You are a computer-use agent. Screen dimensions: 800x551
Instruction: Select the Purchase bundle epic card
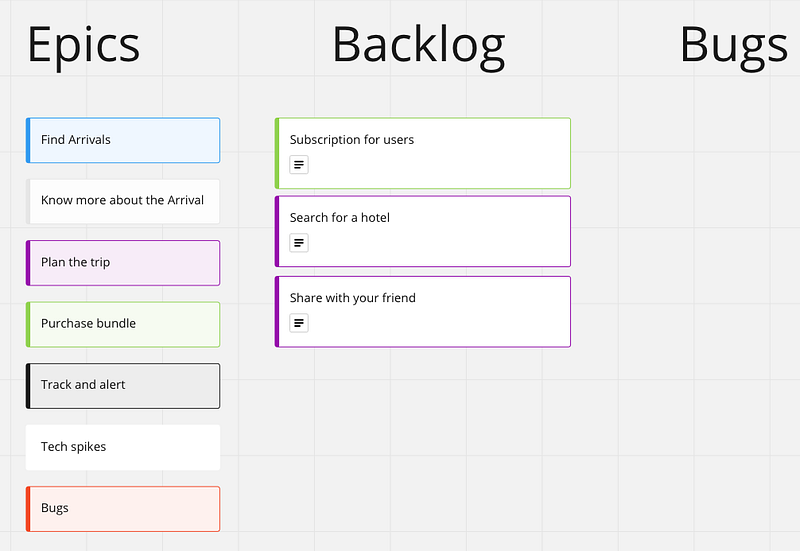coord(123,324)
